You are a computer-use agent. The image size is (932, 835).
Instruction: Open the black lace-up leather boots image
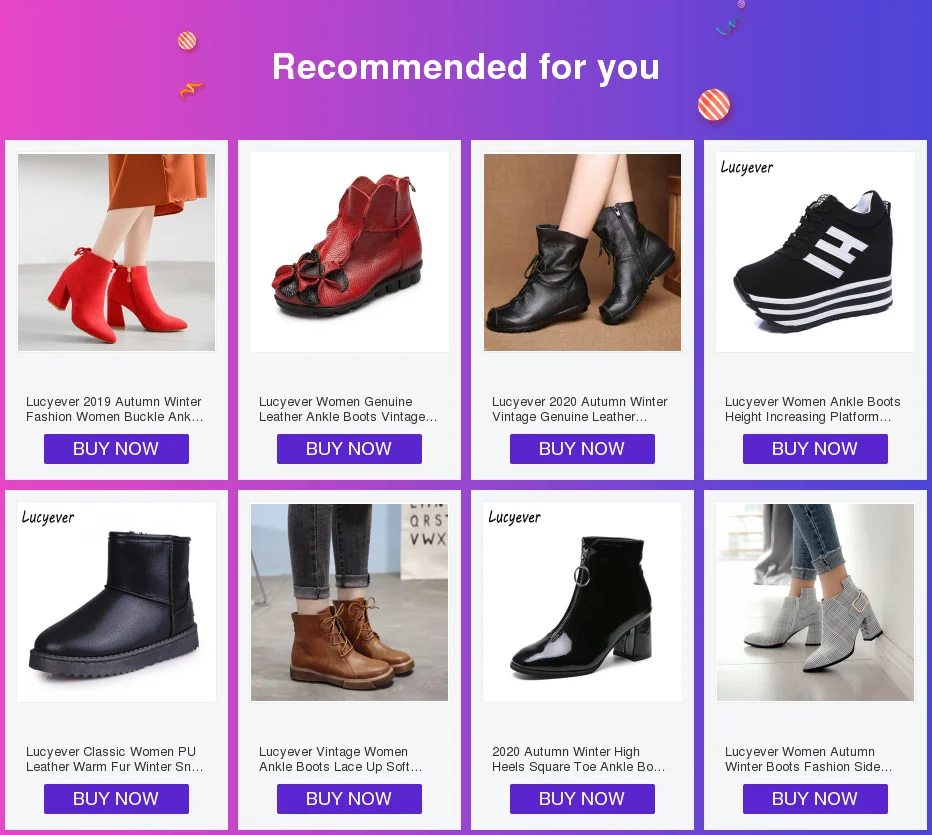[x=582, y=252]
